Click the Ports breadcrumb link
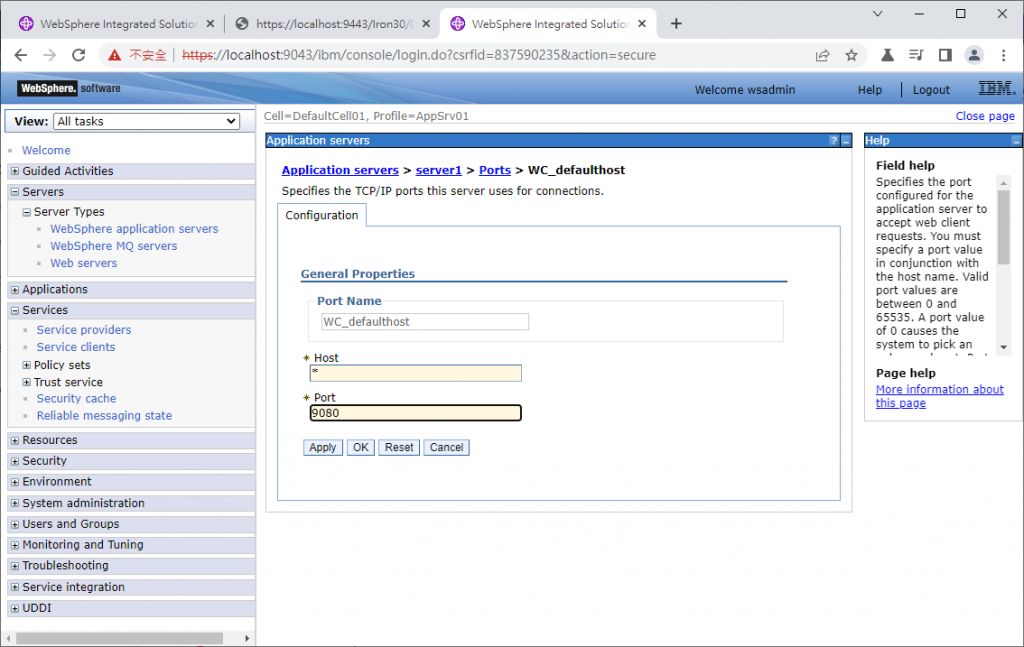The width and height of the screenshot is (1024, 647). pyautogui.click(x=494, y=170)
